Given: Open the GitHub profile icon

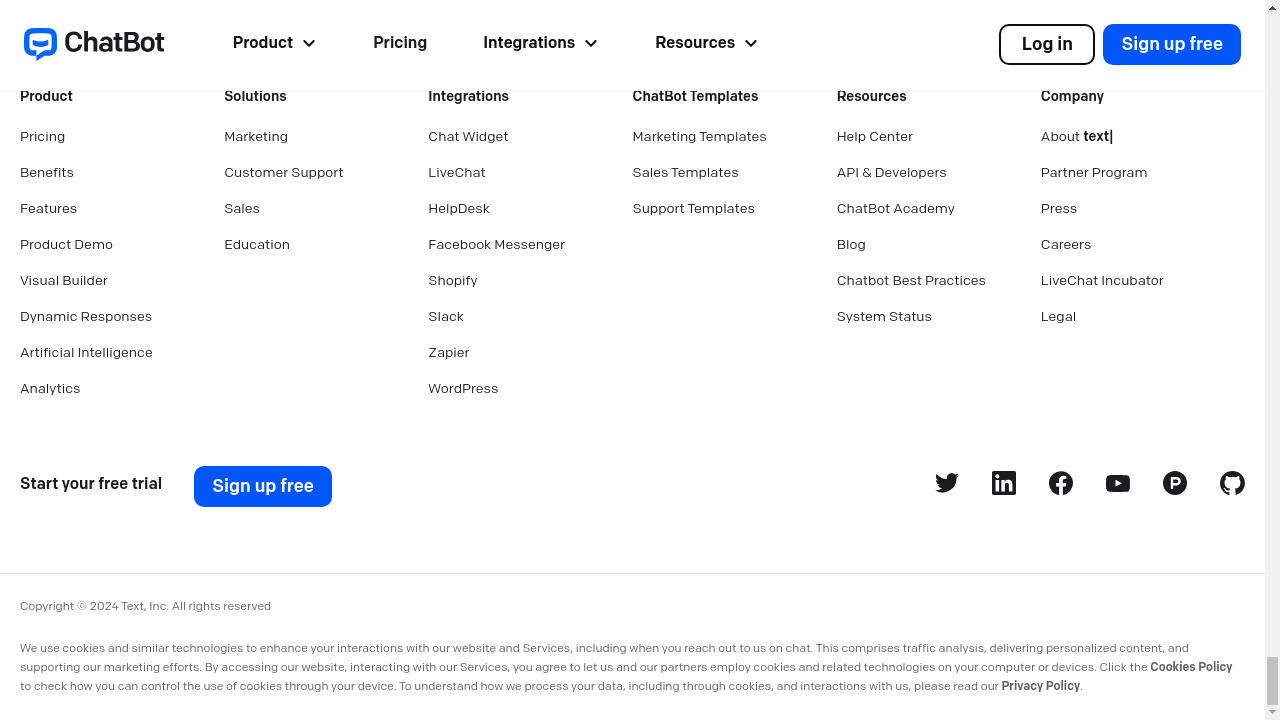Looking at the screenshot, I should point(1232,484).
